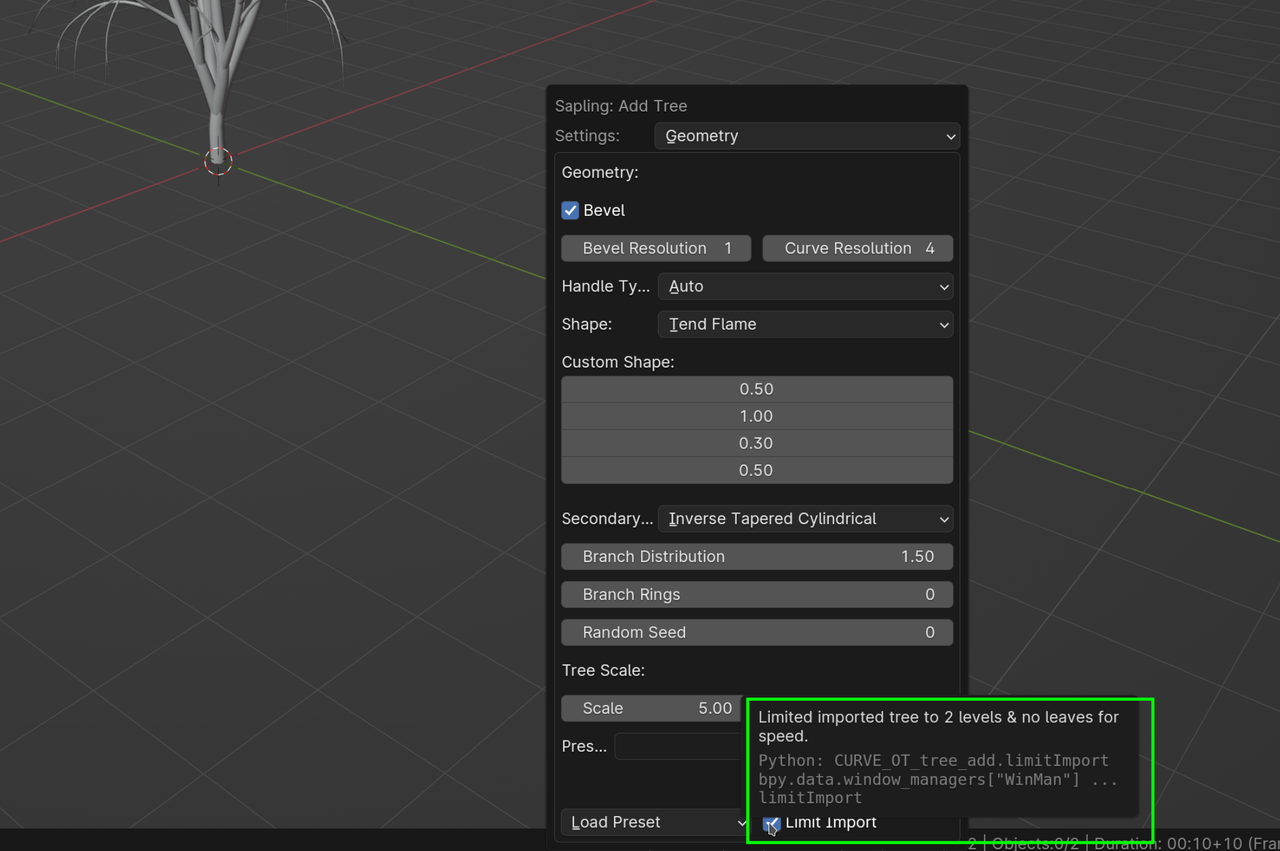The height and width of the screenshot is (851, 1280).
Task: Expand Secondary dropdown Inverse Tapered Cylindrical
Action: point(805,519)
